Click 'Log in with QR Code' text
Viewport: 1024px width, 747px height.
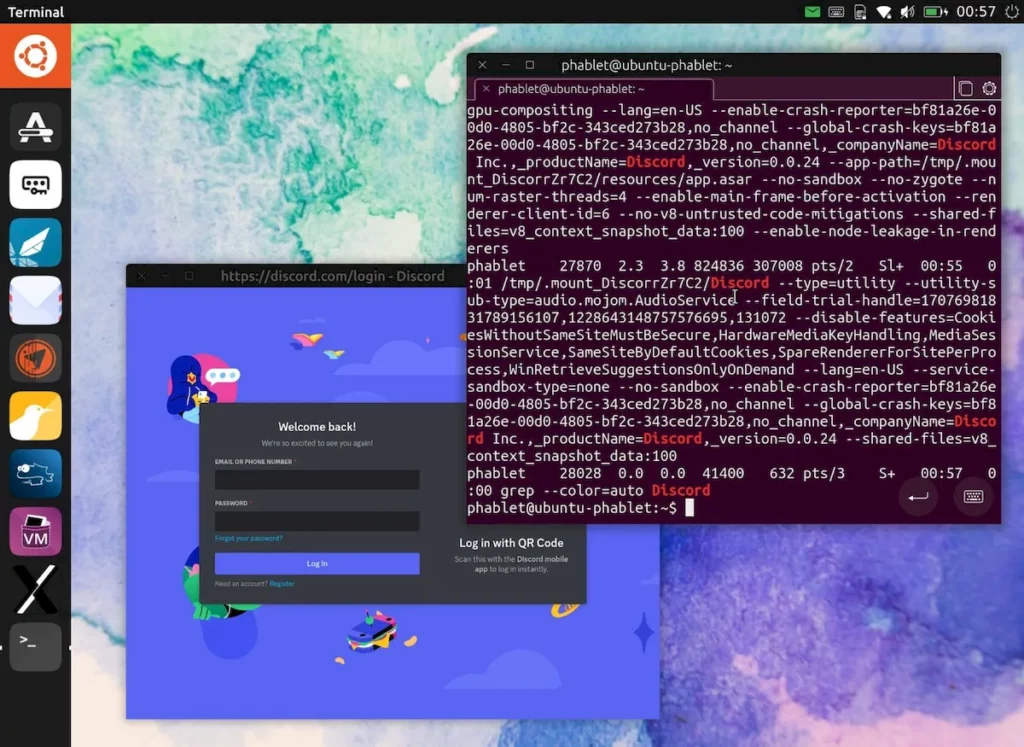pyautogui.click(x=511, y=543)
